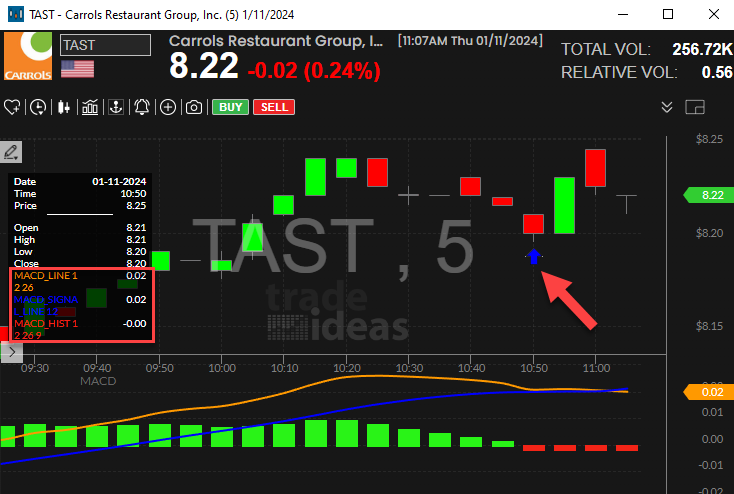Expand the side panel arrow button
The image size is (734, 494).
tap(11, 352)
